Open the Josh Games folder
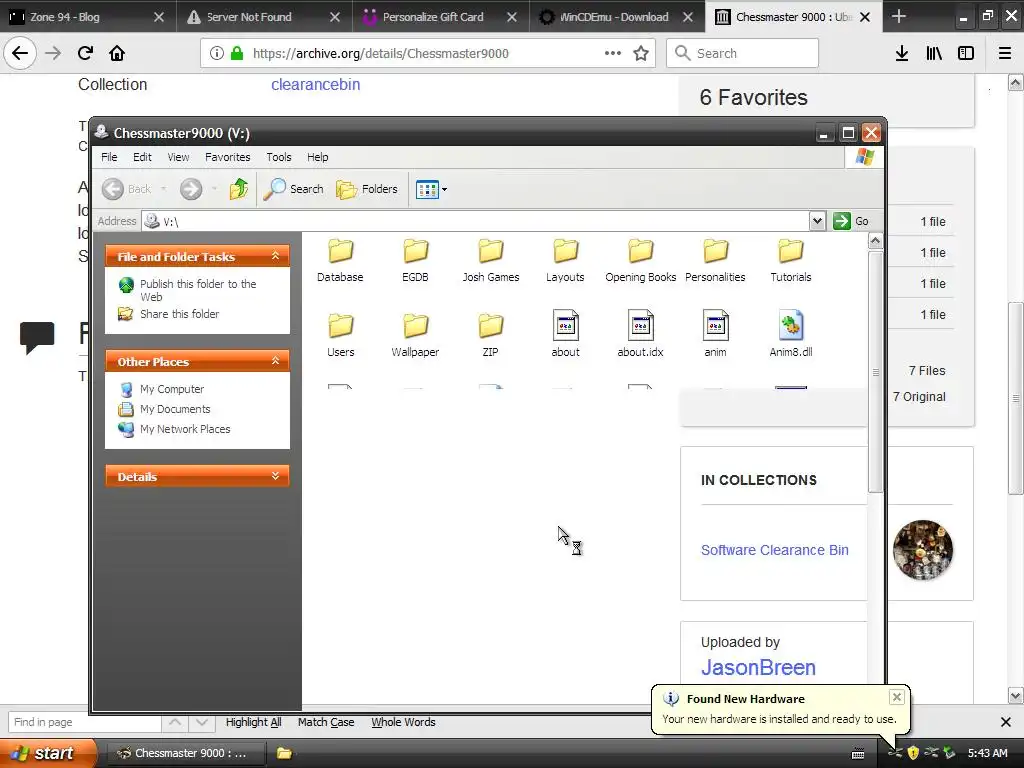The width and height of the screenshot is (1024, 768). pyautogui.click(x=490, y=260)
